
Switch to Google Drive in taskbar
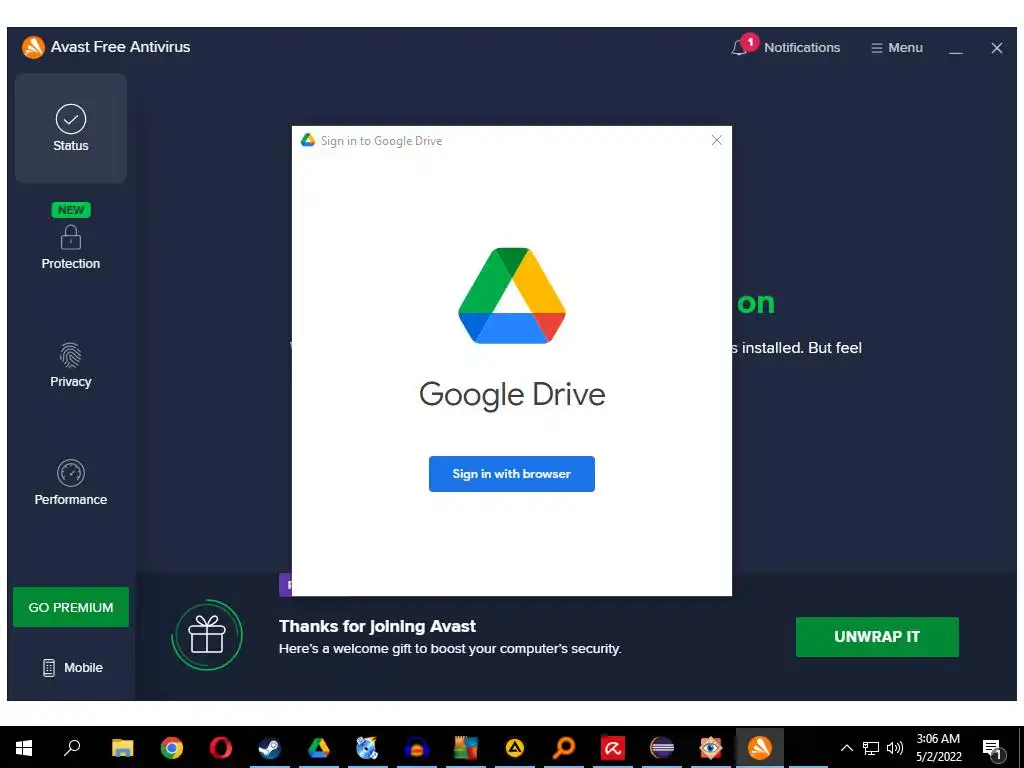pos(319,748)
